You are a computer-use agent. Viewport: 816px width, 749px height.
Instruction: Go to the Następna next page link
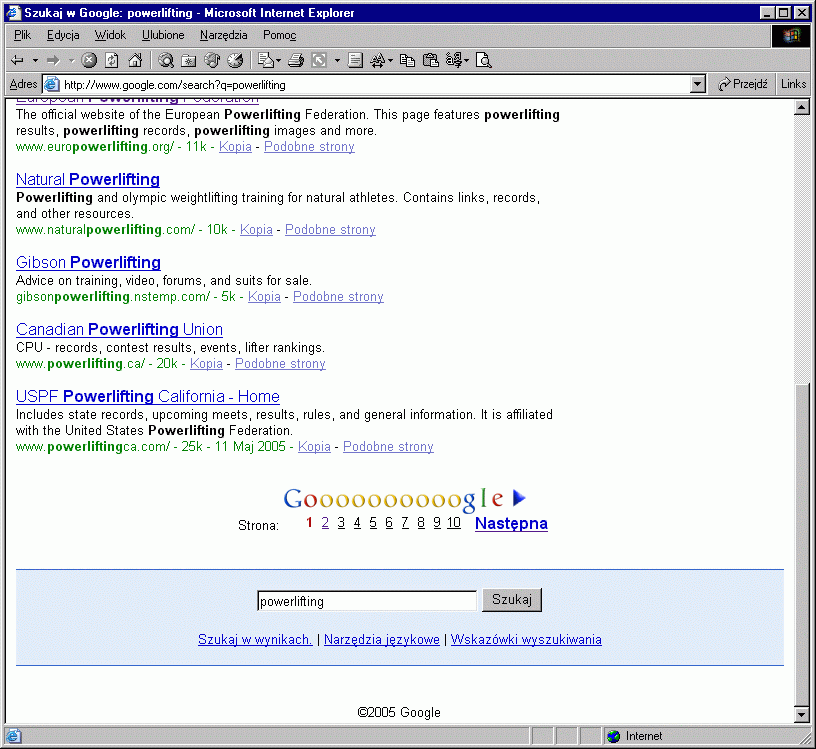point(511,524)
